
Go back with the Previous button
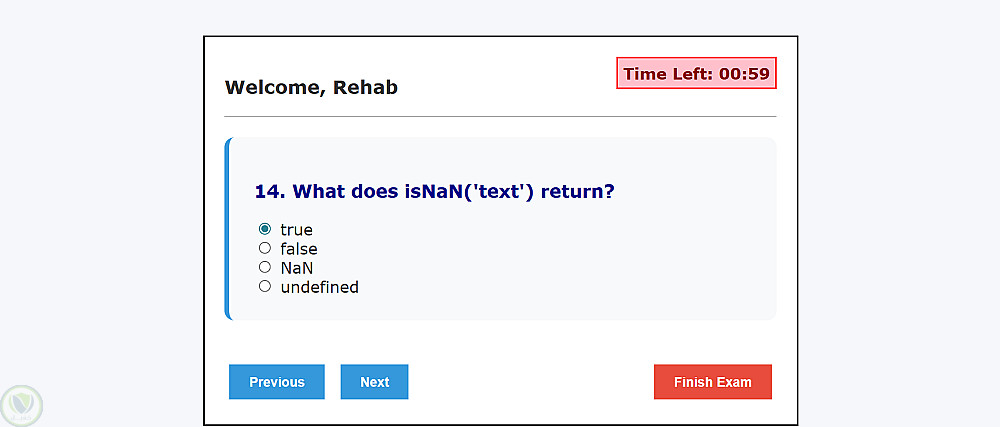click(x=277, y=382)
